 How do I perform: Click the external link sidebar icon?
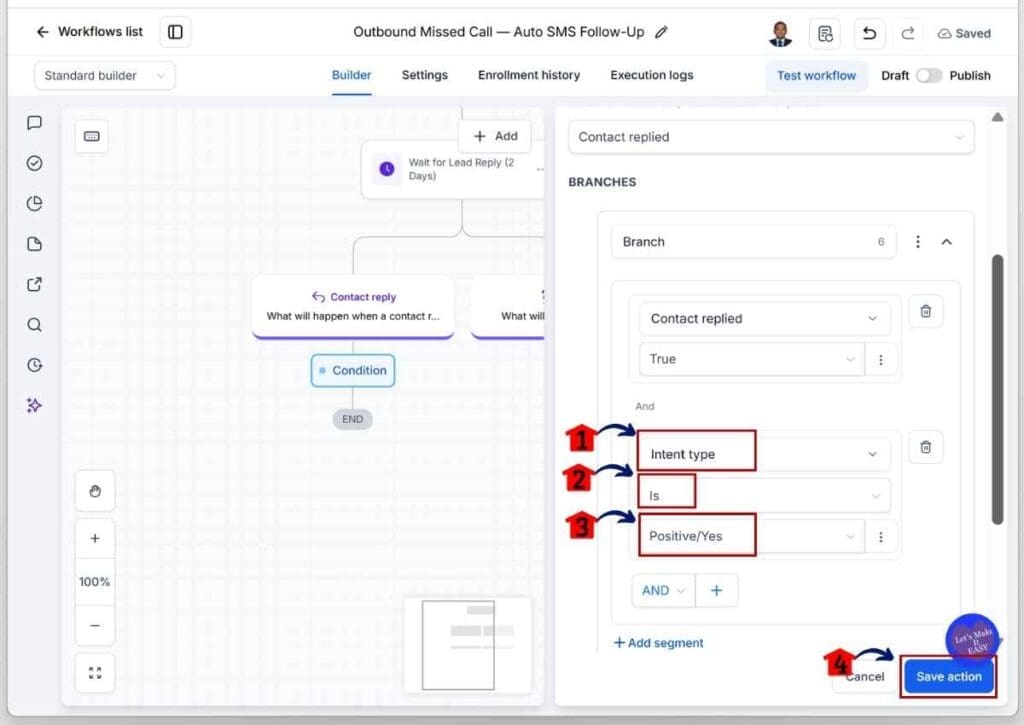click(35, 284)
